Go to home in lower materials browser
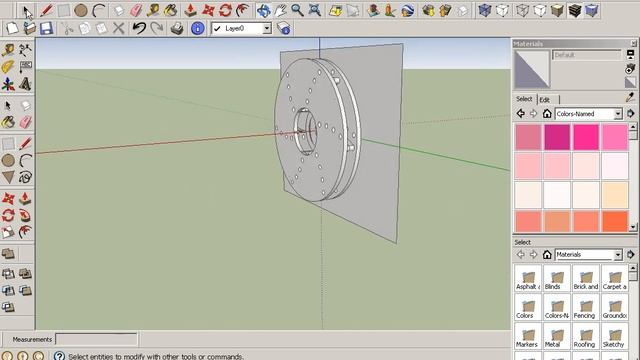 click(547, 255)
